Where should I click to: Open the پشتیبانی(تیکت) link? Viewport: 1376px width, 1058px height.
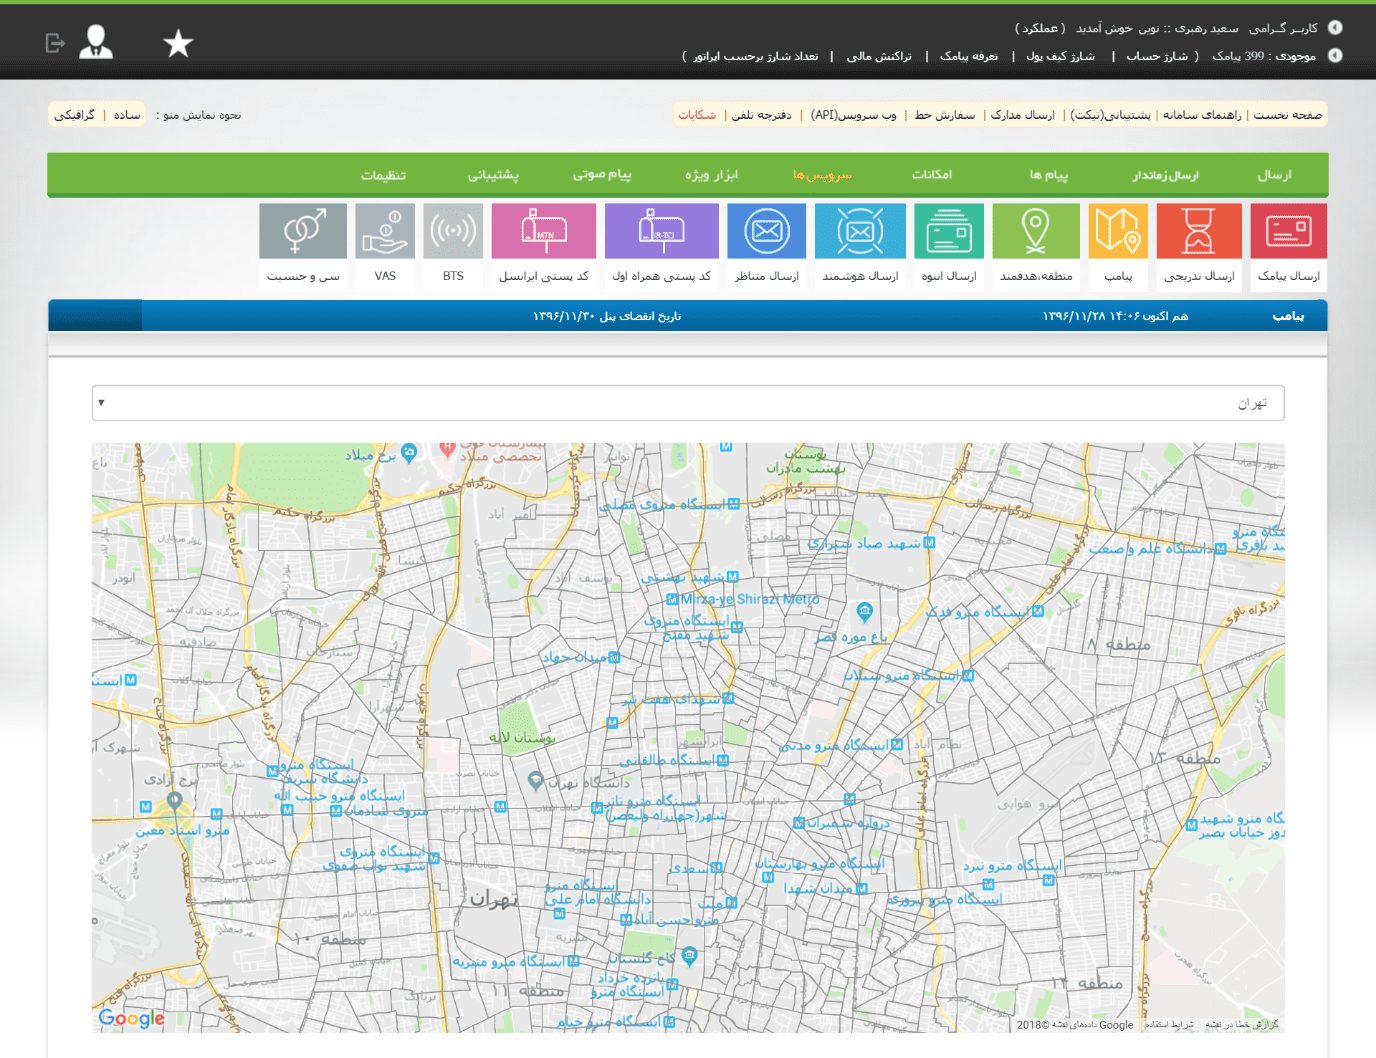(x=1110, y=115)
